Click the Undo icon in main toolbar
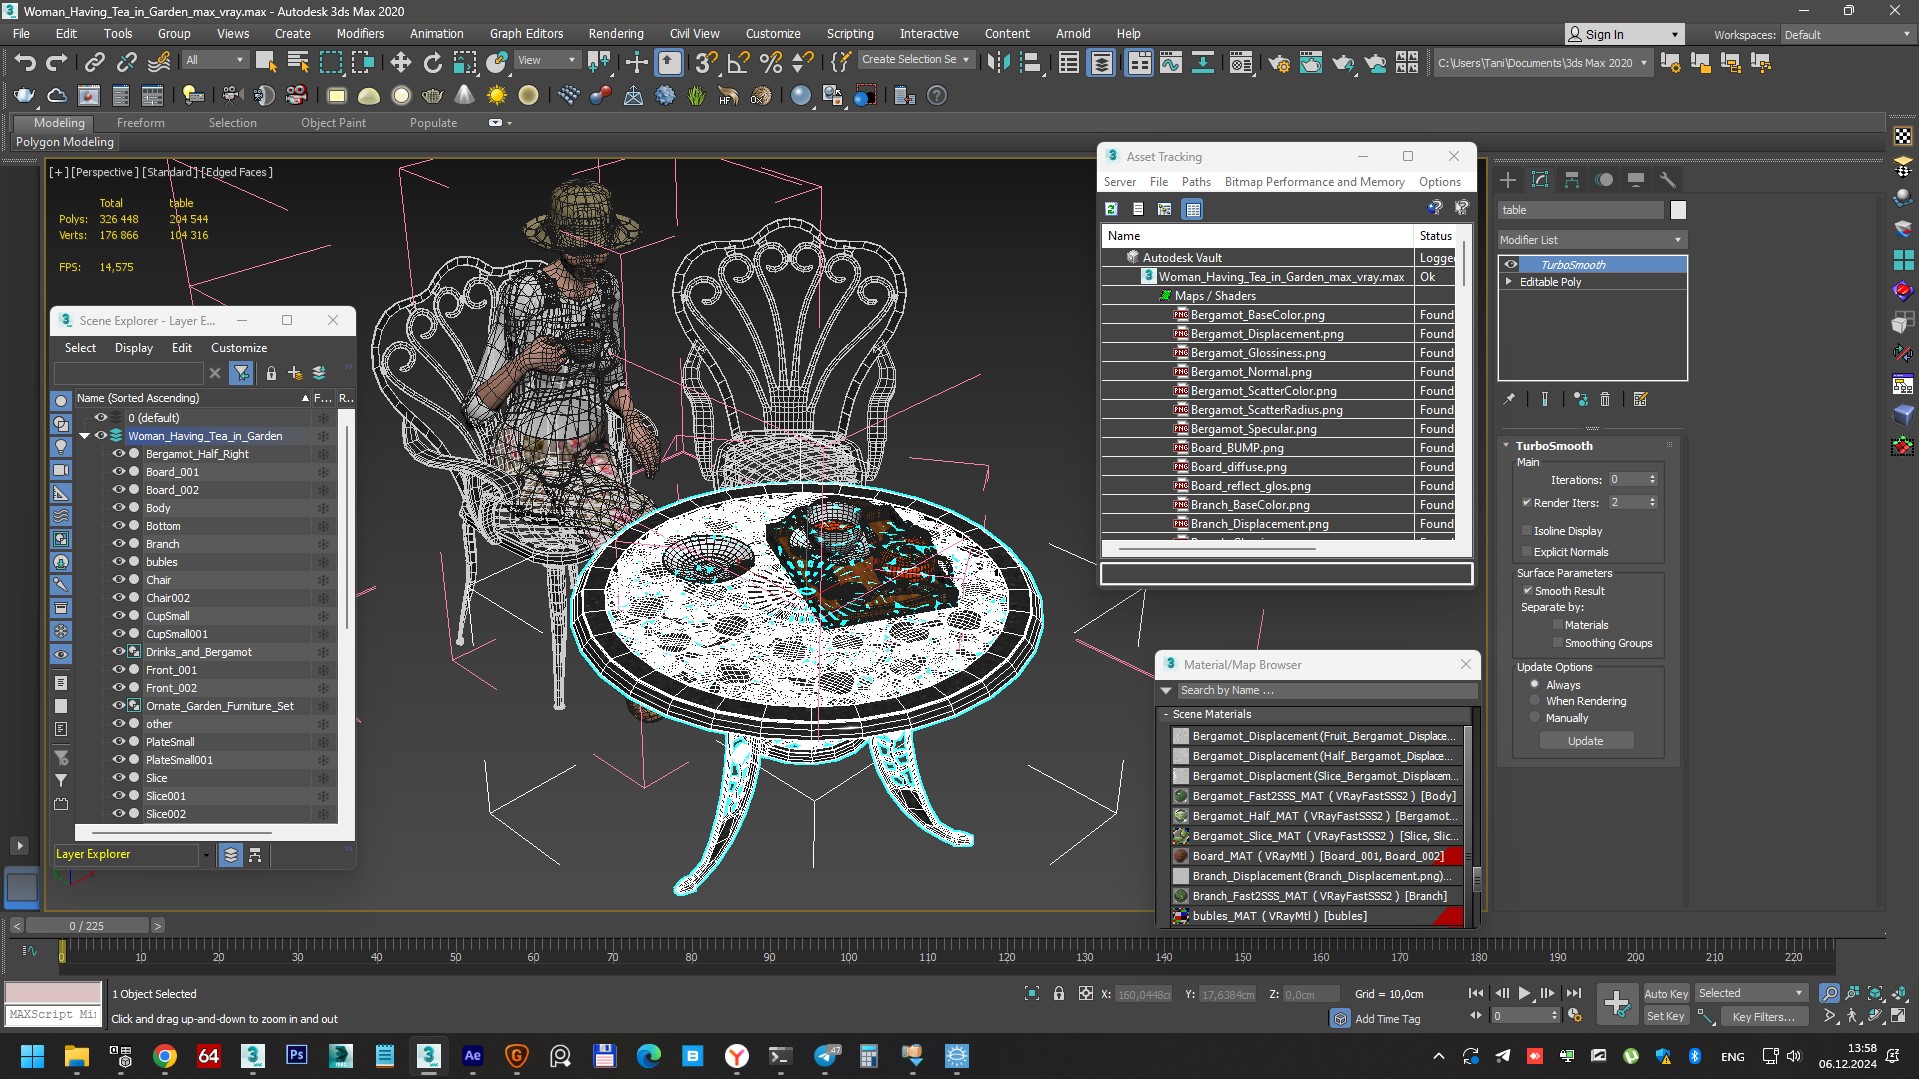Viewport: 1919px width, 1079px height. click(x=25, y=63)
